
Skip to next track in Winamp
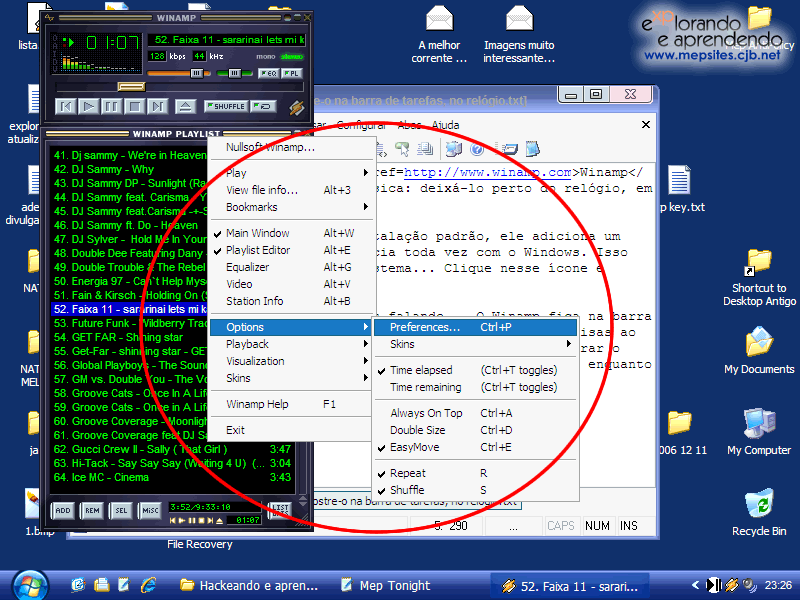pos(158,107)
